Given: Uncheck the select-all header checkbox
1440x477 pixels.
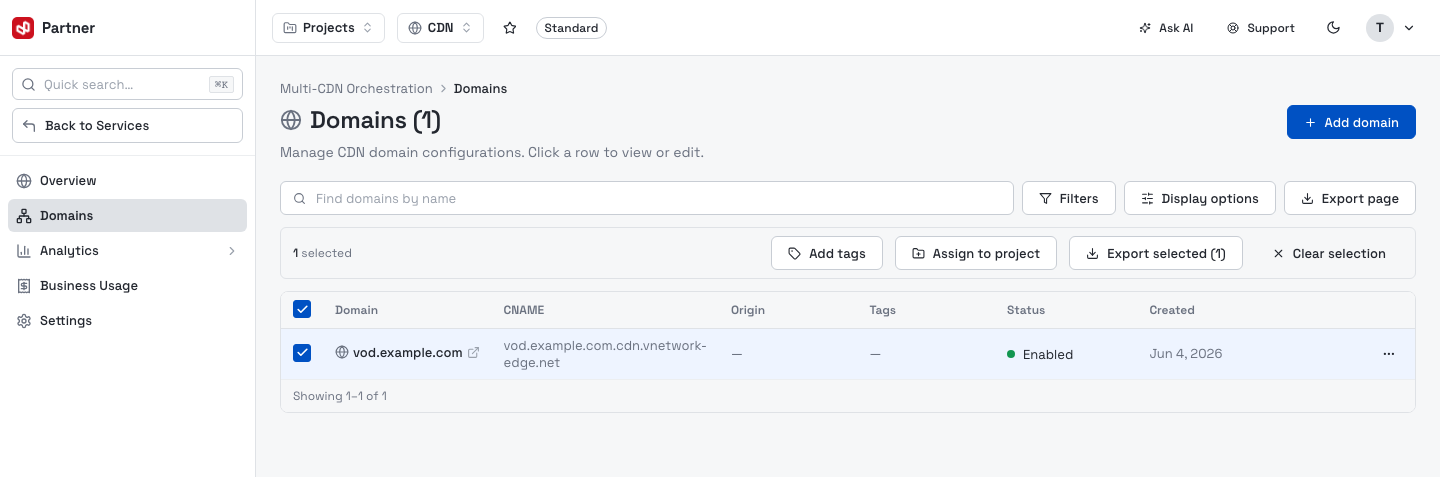Looking at the screenshot, I should (302, 309).
